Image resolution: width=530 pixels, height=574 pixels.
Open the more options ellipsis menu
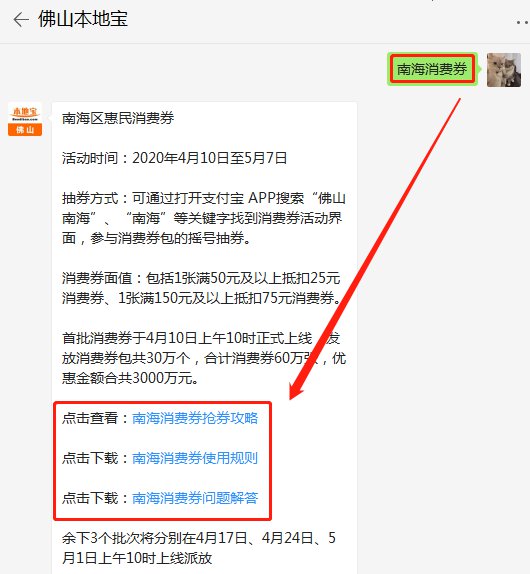pos(523,23)
